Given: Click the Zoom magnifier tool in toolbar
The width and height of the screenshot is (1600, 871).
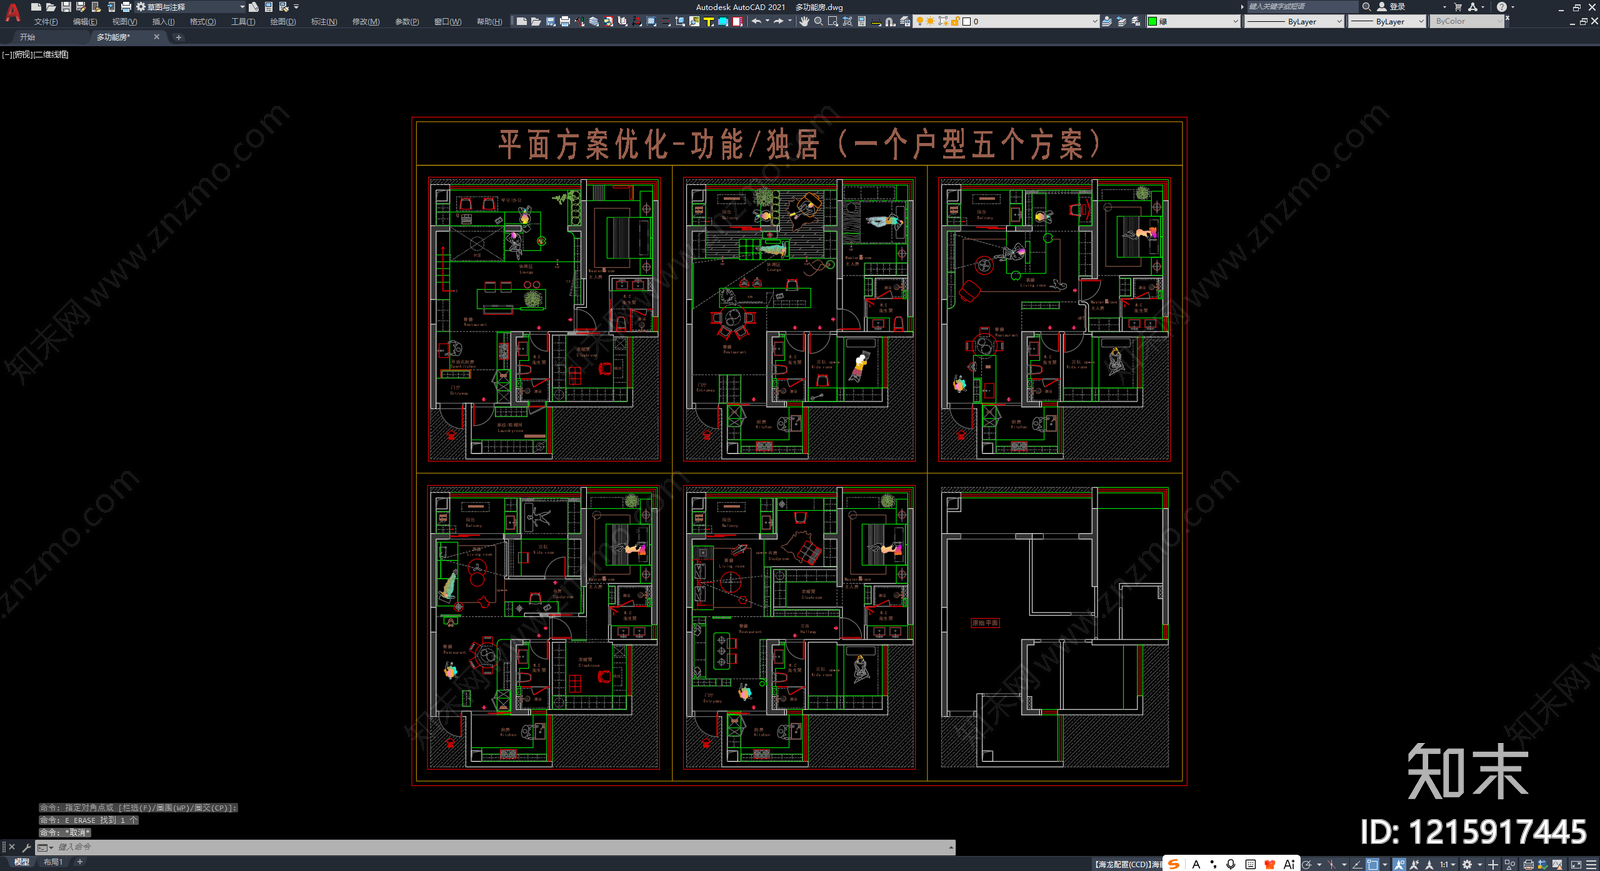Looking at the screenshot, I should 818,21.
